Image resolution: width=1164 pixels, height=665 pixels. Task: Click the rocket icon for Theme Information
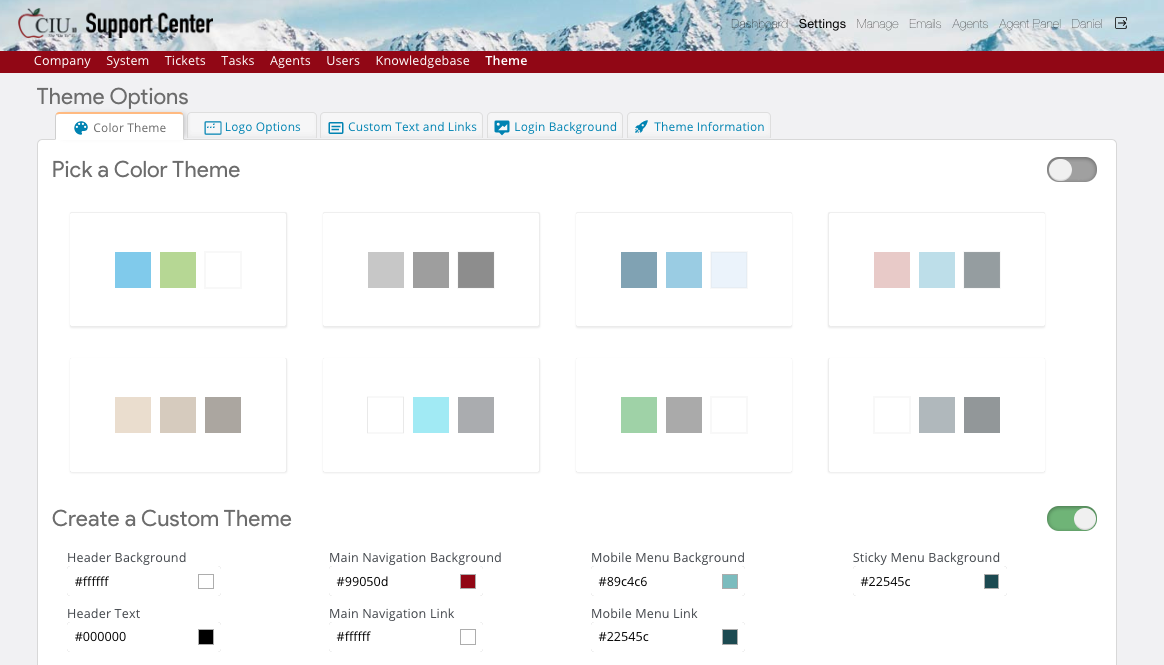[641, 127]
